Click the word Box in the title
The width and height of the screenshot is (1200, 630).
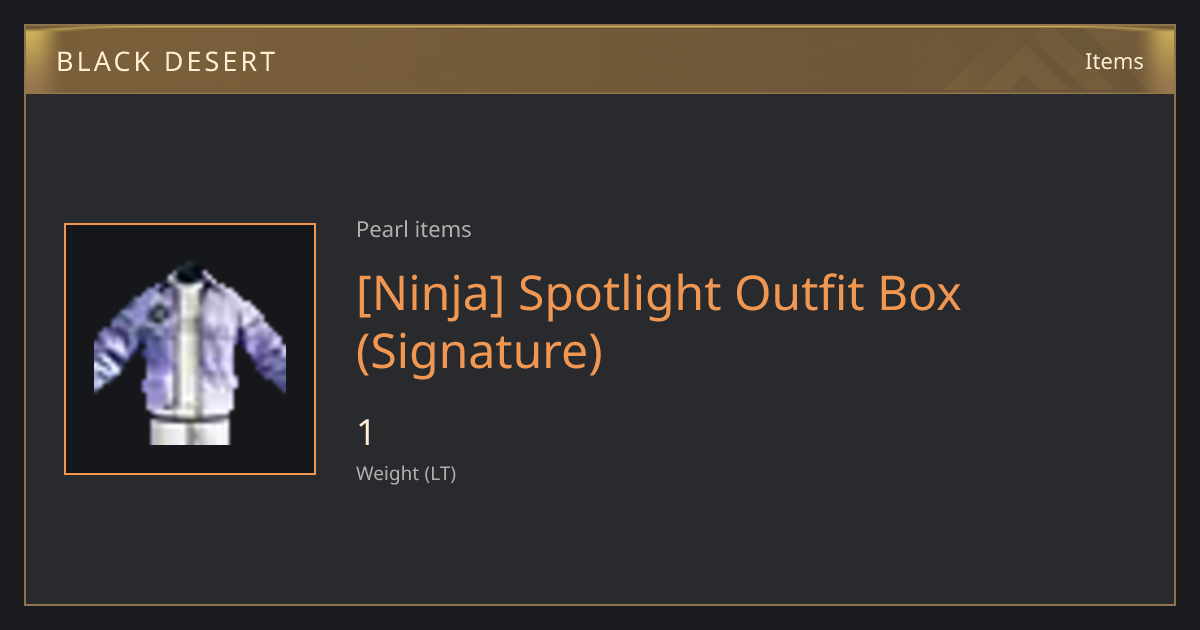click(x=921, y=294)
